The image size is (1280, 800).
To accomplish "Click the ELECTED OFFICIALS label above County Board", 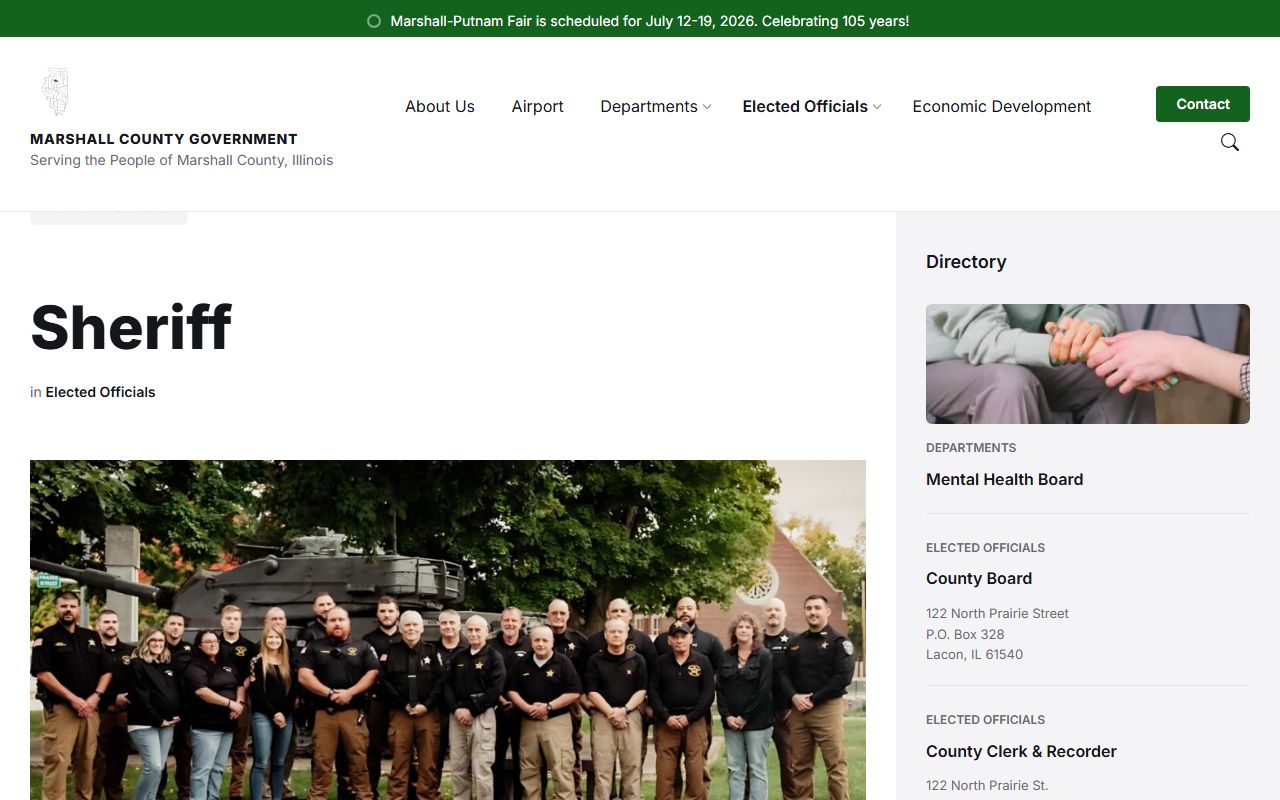I will [985, 548].
